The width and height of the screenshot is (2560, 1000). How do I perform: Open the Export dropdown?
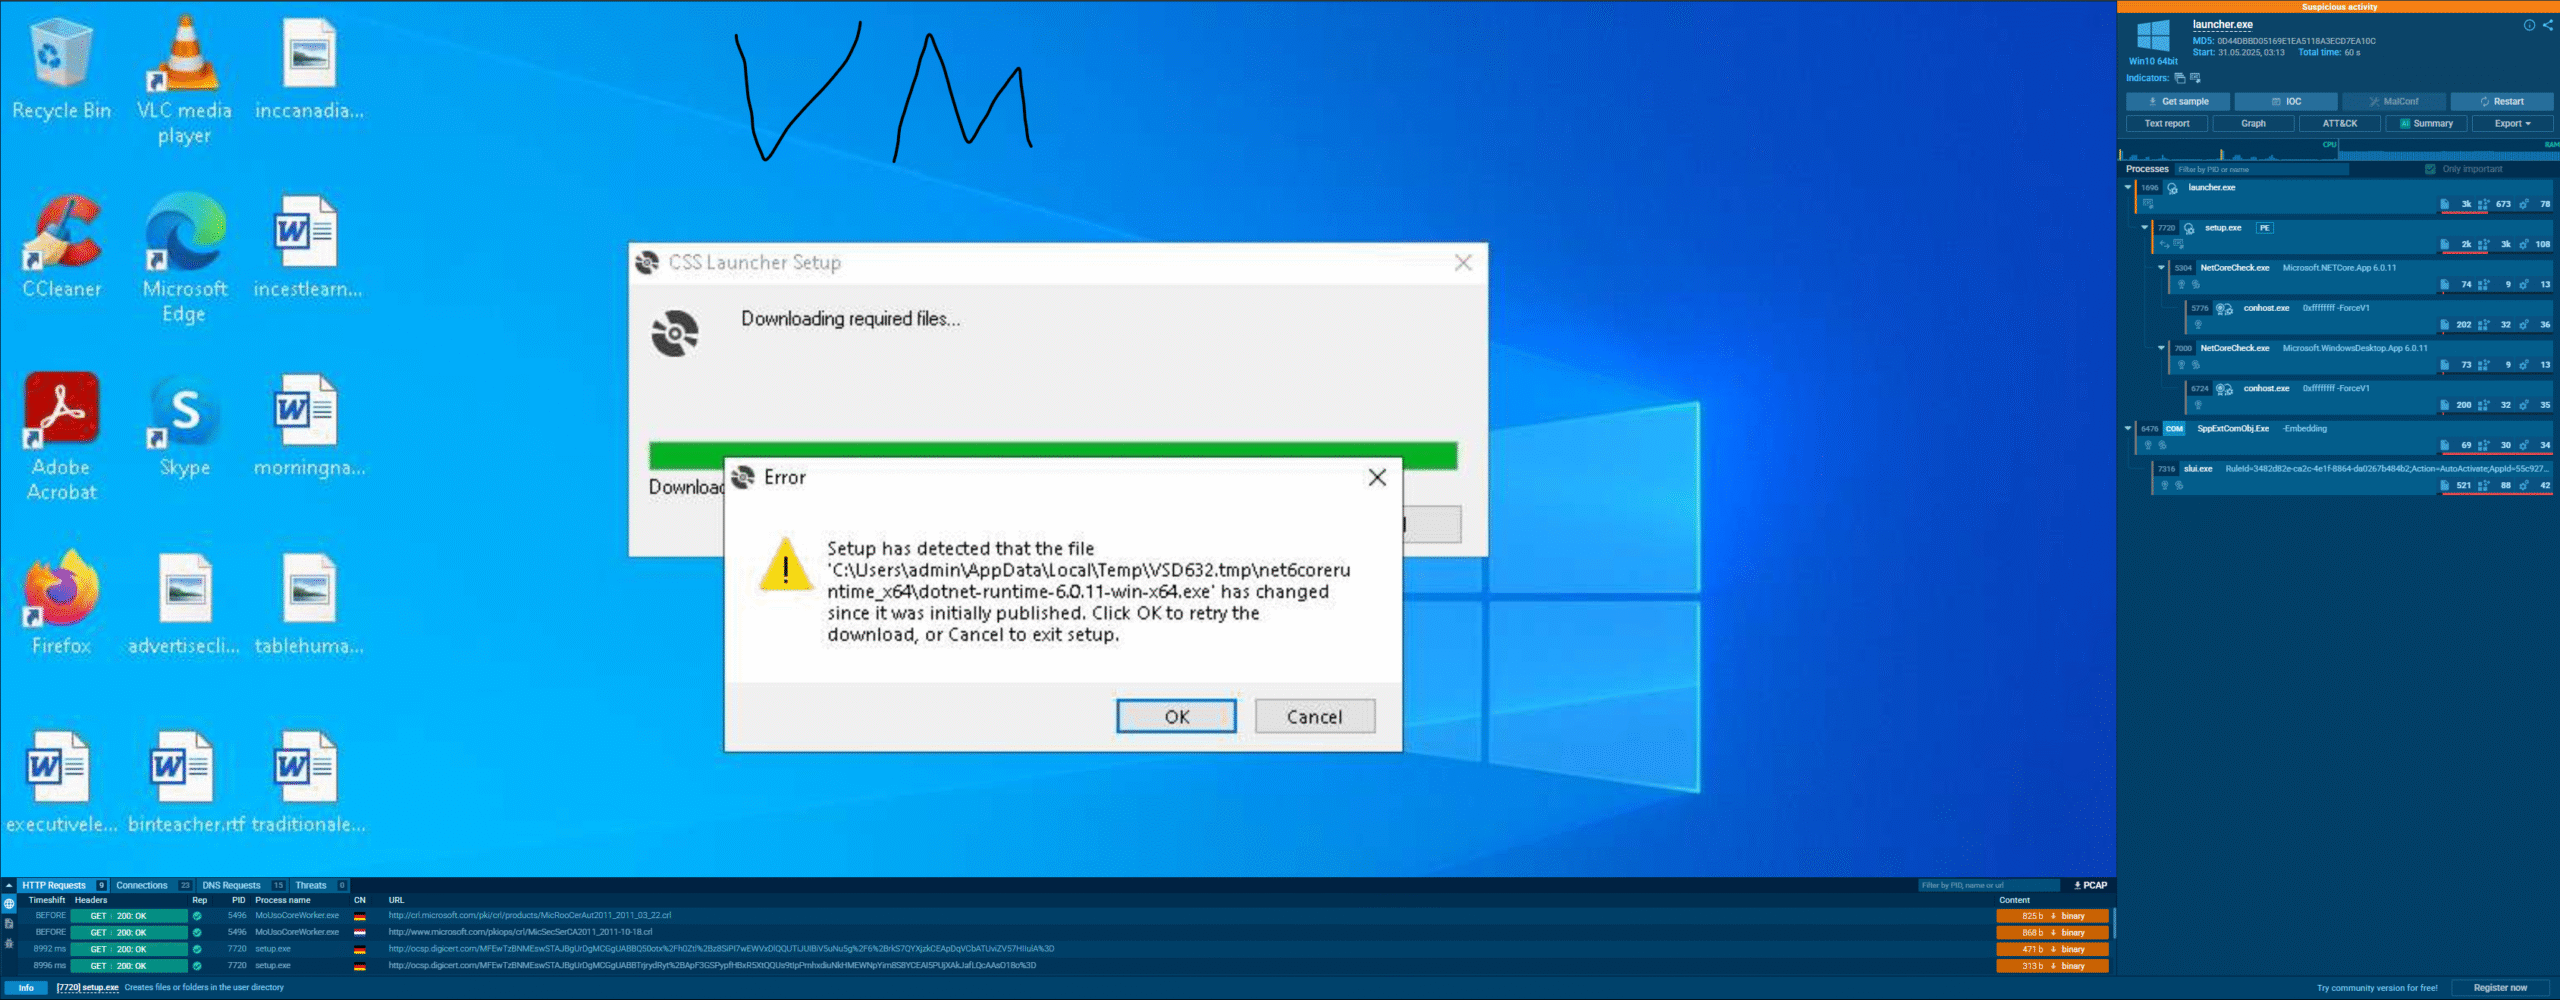[x=2512, y=124]
